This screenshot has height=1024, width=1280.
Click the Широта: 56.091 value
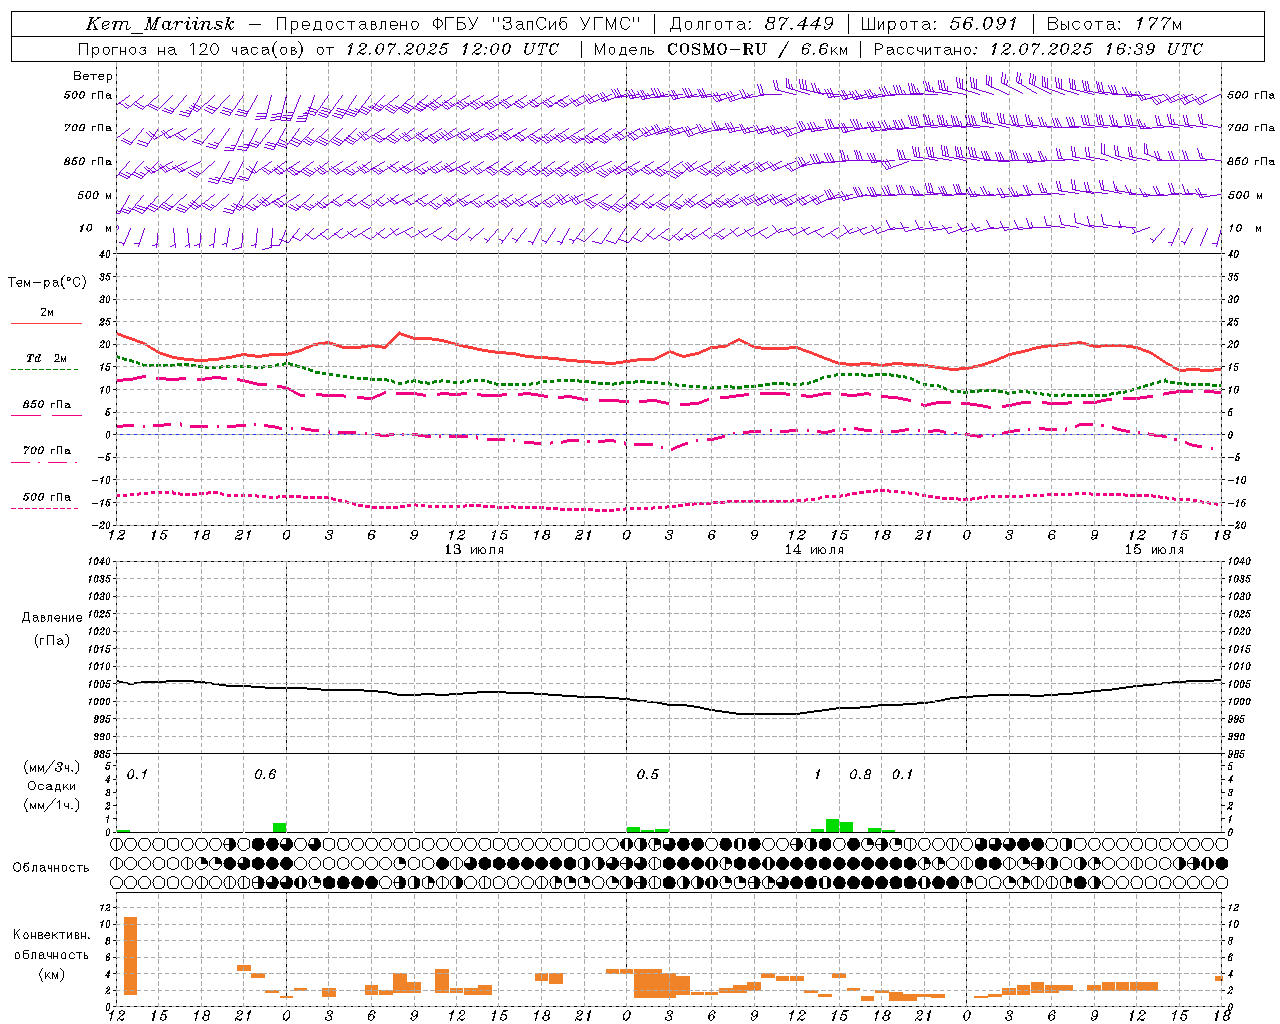tap(939, 24)
